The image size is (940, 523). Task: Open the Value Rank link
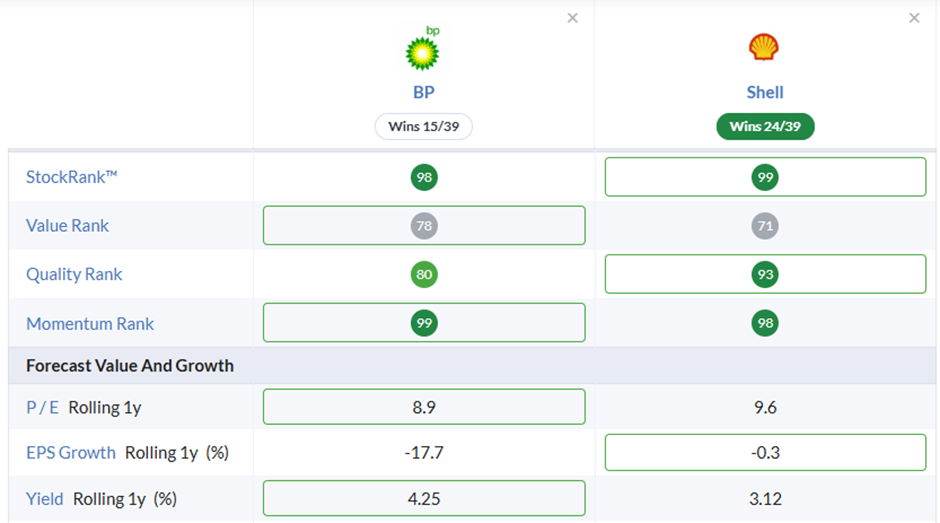tap(67, 226)
